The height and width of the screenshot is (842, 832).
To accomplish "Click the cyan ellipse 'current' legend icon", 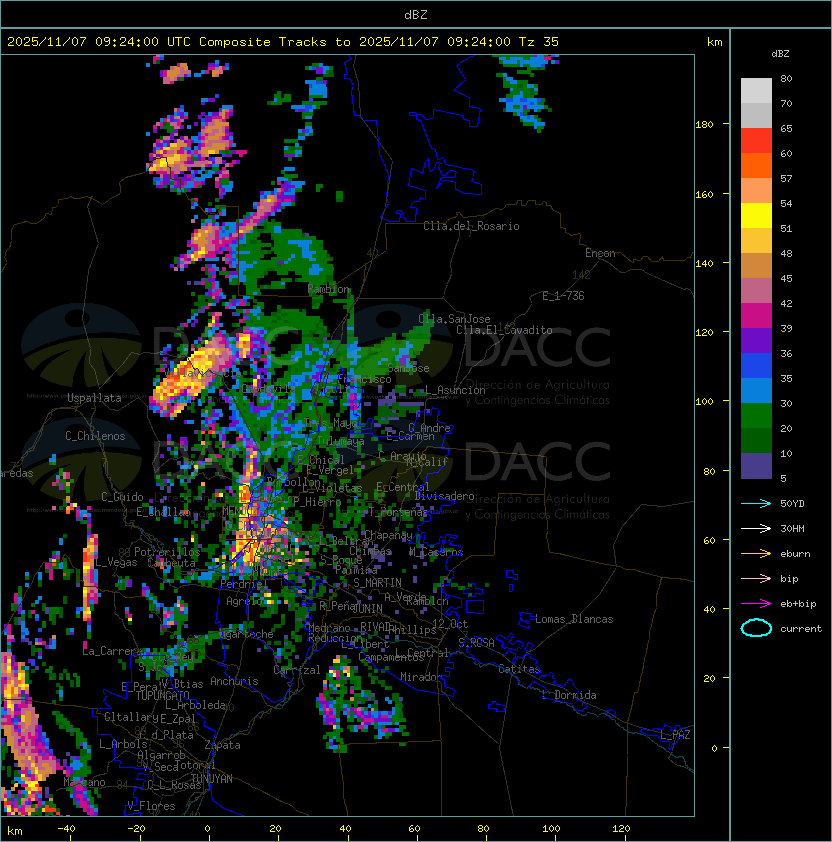I will (x=756, y=628).
